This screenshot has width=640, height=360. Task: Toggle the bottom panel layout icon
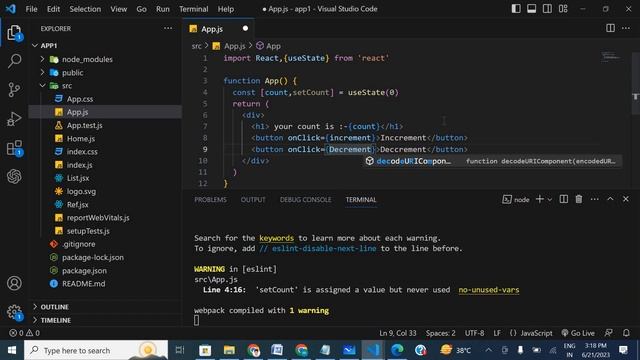click(531, 9)
